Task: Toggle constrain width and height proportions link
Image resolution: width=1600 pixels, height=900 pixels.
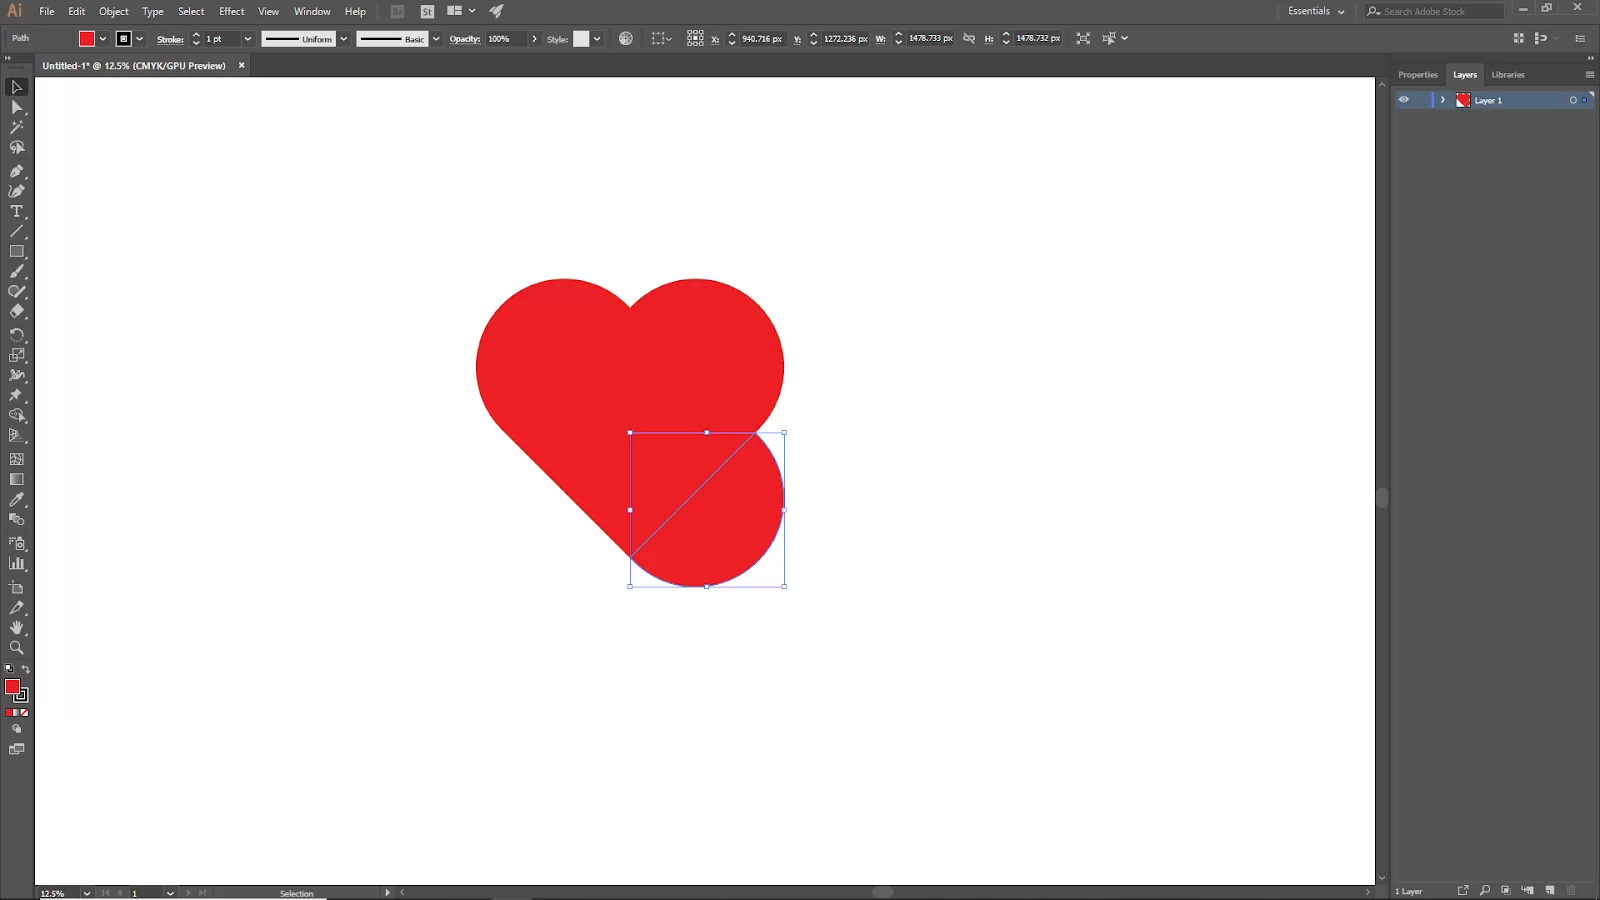Action: (968, 38)
